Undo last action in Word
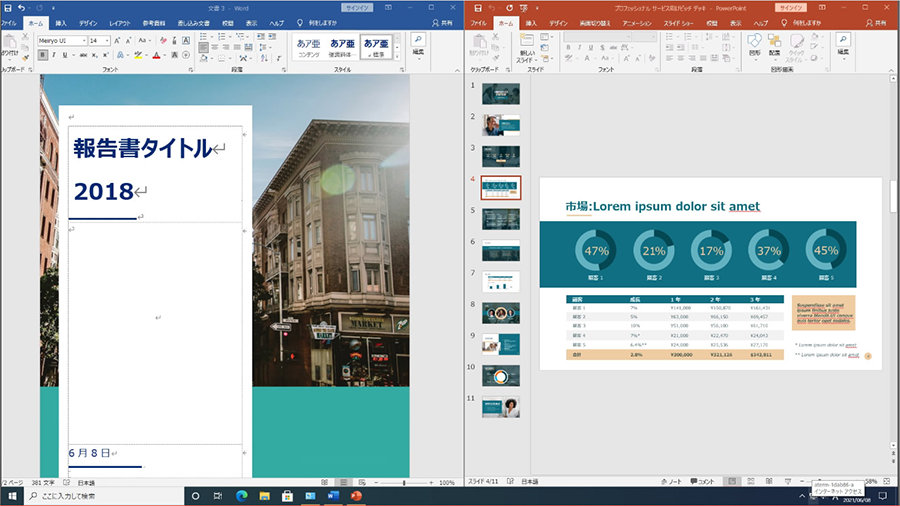The width and height of the screenshot is (900, 506). coord(21,8)
